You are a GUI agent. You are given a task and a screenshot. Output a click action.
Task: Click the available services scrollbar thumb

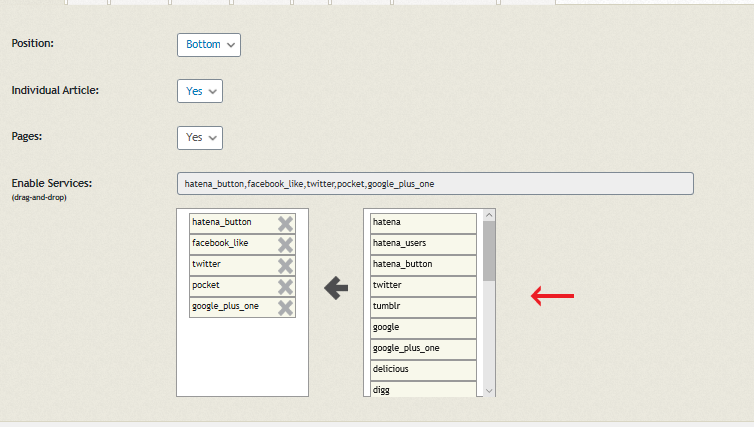pos(489,251)
